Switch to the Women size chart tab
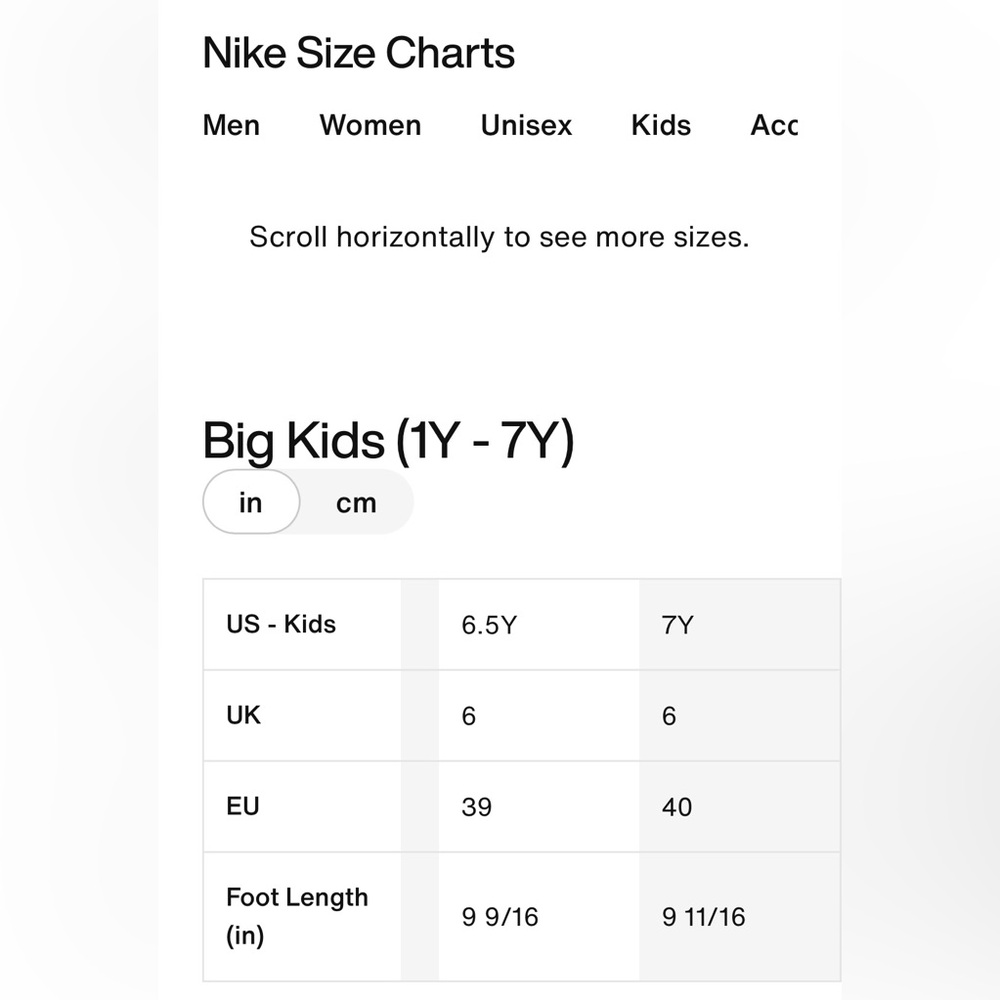This screenshot has height=1000, width=1000. point(369,125)
